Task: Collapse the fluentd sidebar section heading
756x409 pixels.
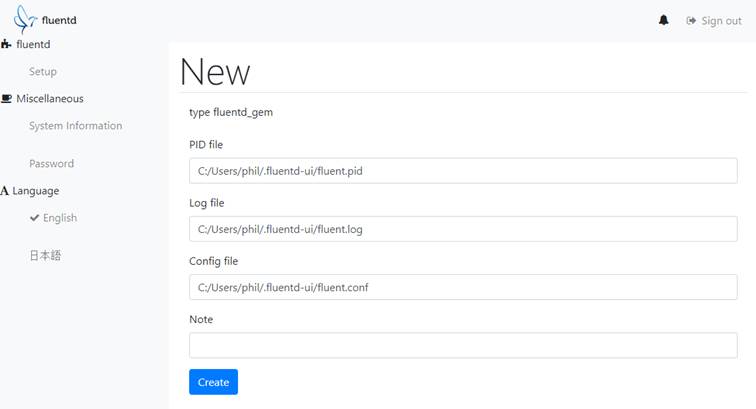Action: coord(33,44)
